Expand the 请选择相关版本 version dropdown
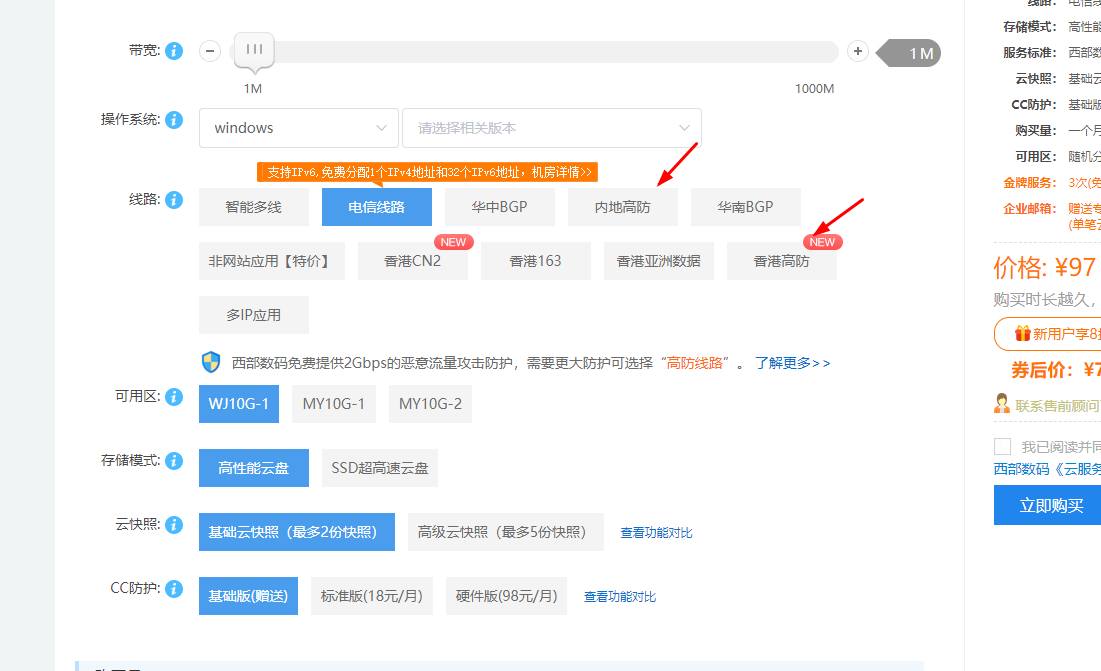The width and height of the screenshot is (1101, 671). coord(552,128)
